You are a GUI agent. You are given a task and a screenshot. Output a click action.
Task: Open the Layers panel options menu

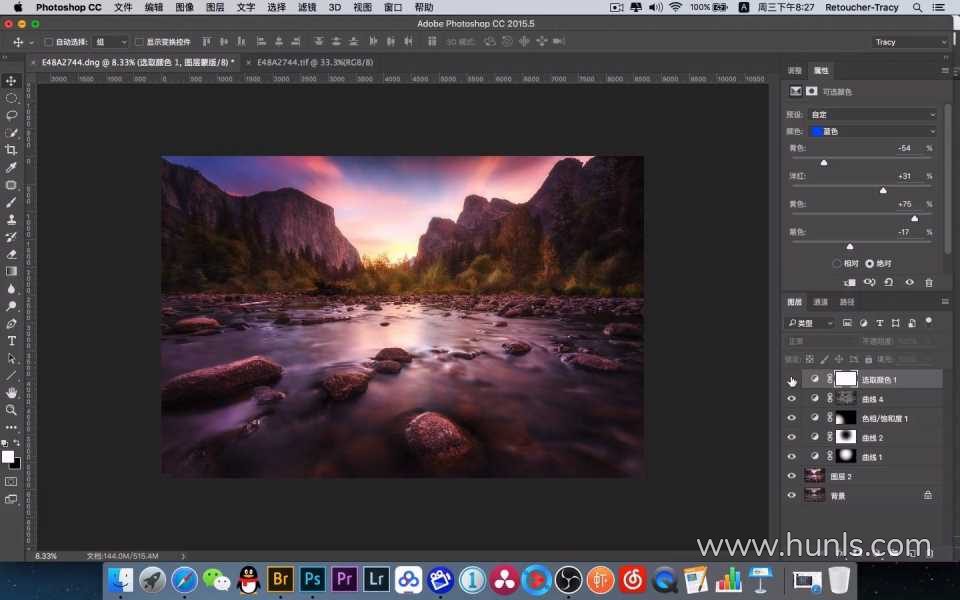[945, 301]
